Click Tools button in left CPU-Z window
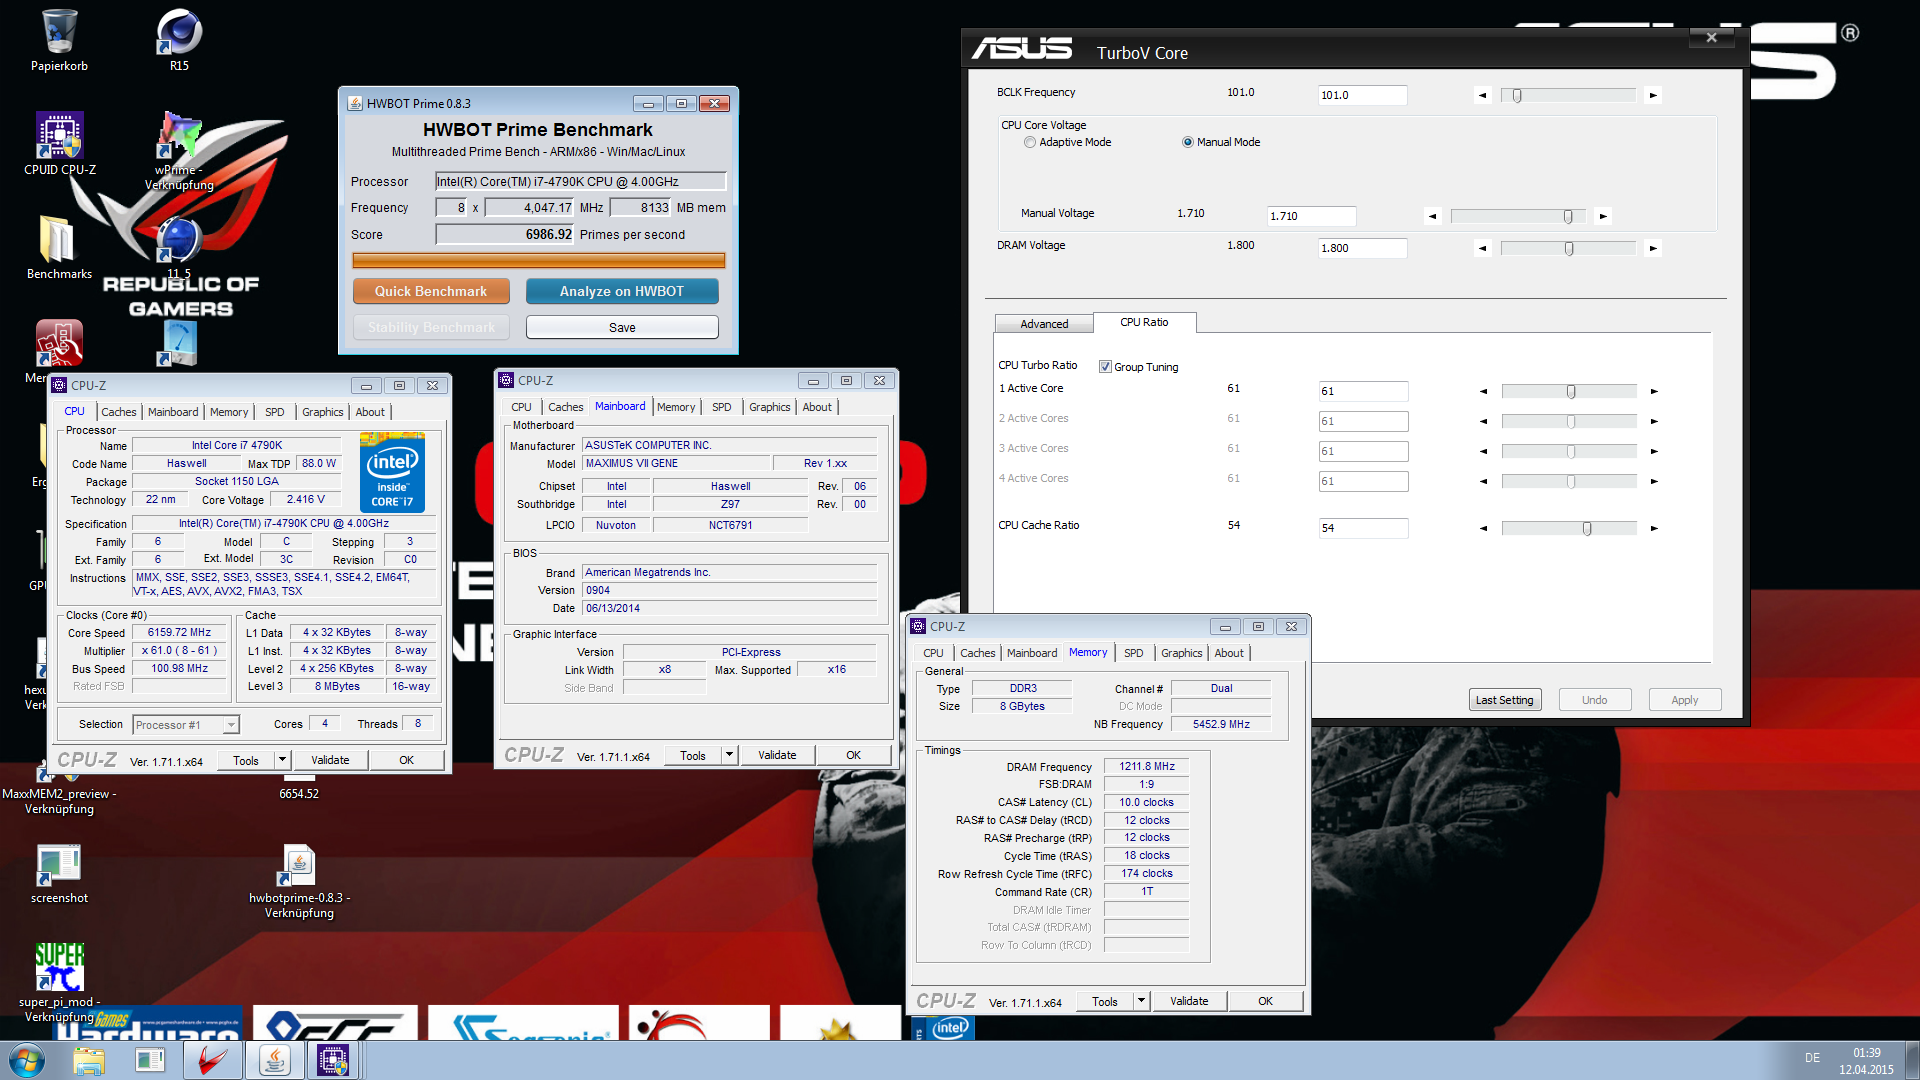Image resolution: width=1920 pixels, height=1080 pixels. [x=246, y=760]
